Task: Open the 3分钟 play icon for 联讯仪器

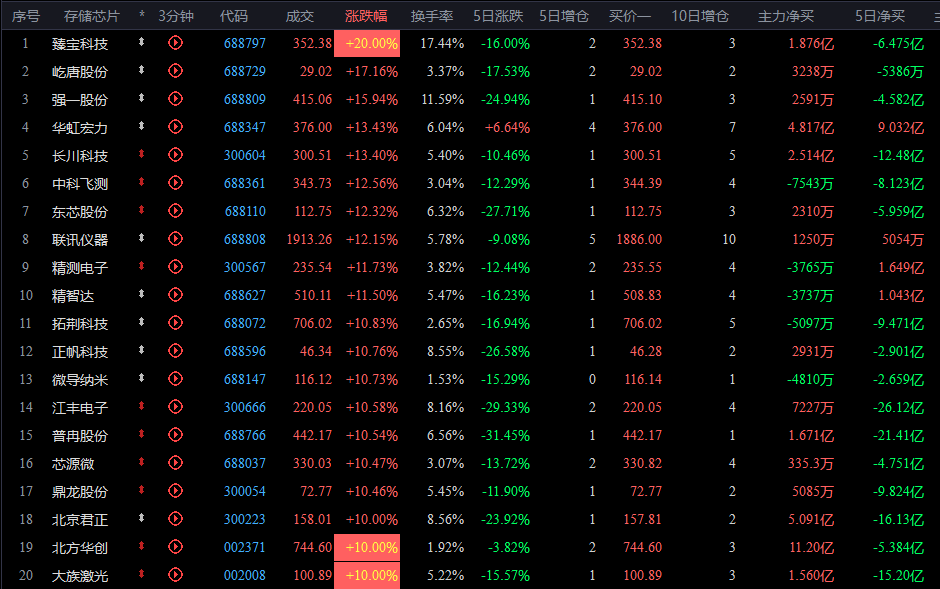Action: [175, 238]
